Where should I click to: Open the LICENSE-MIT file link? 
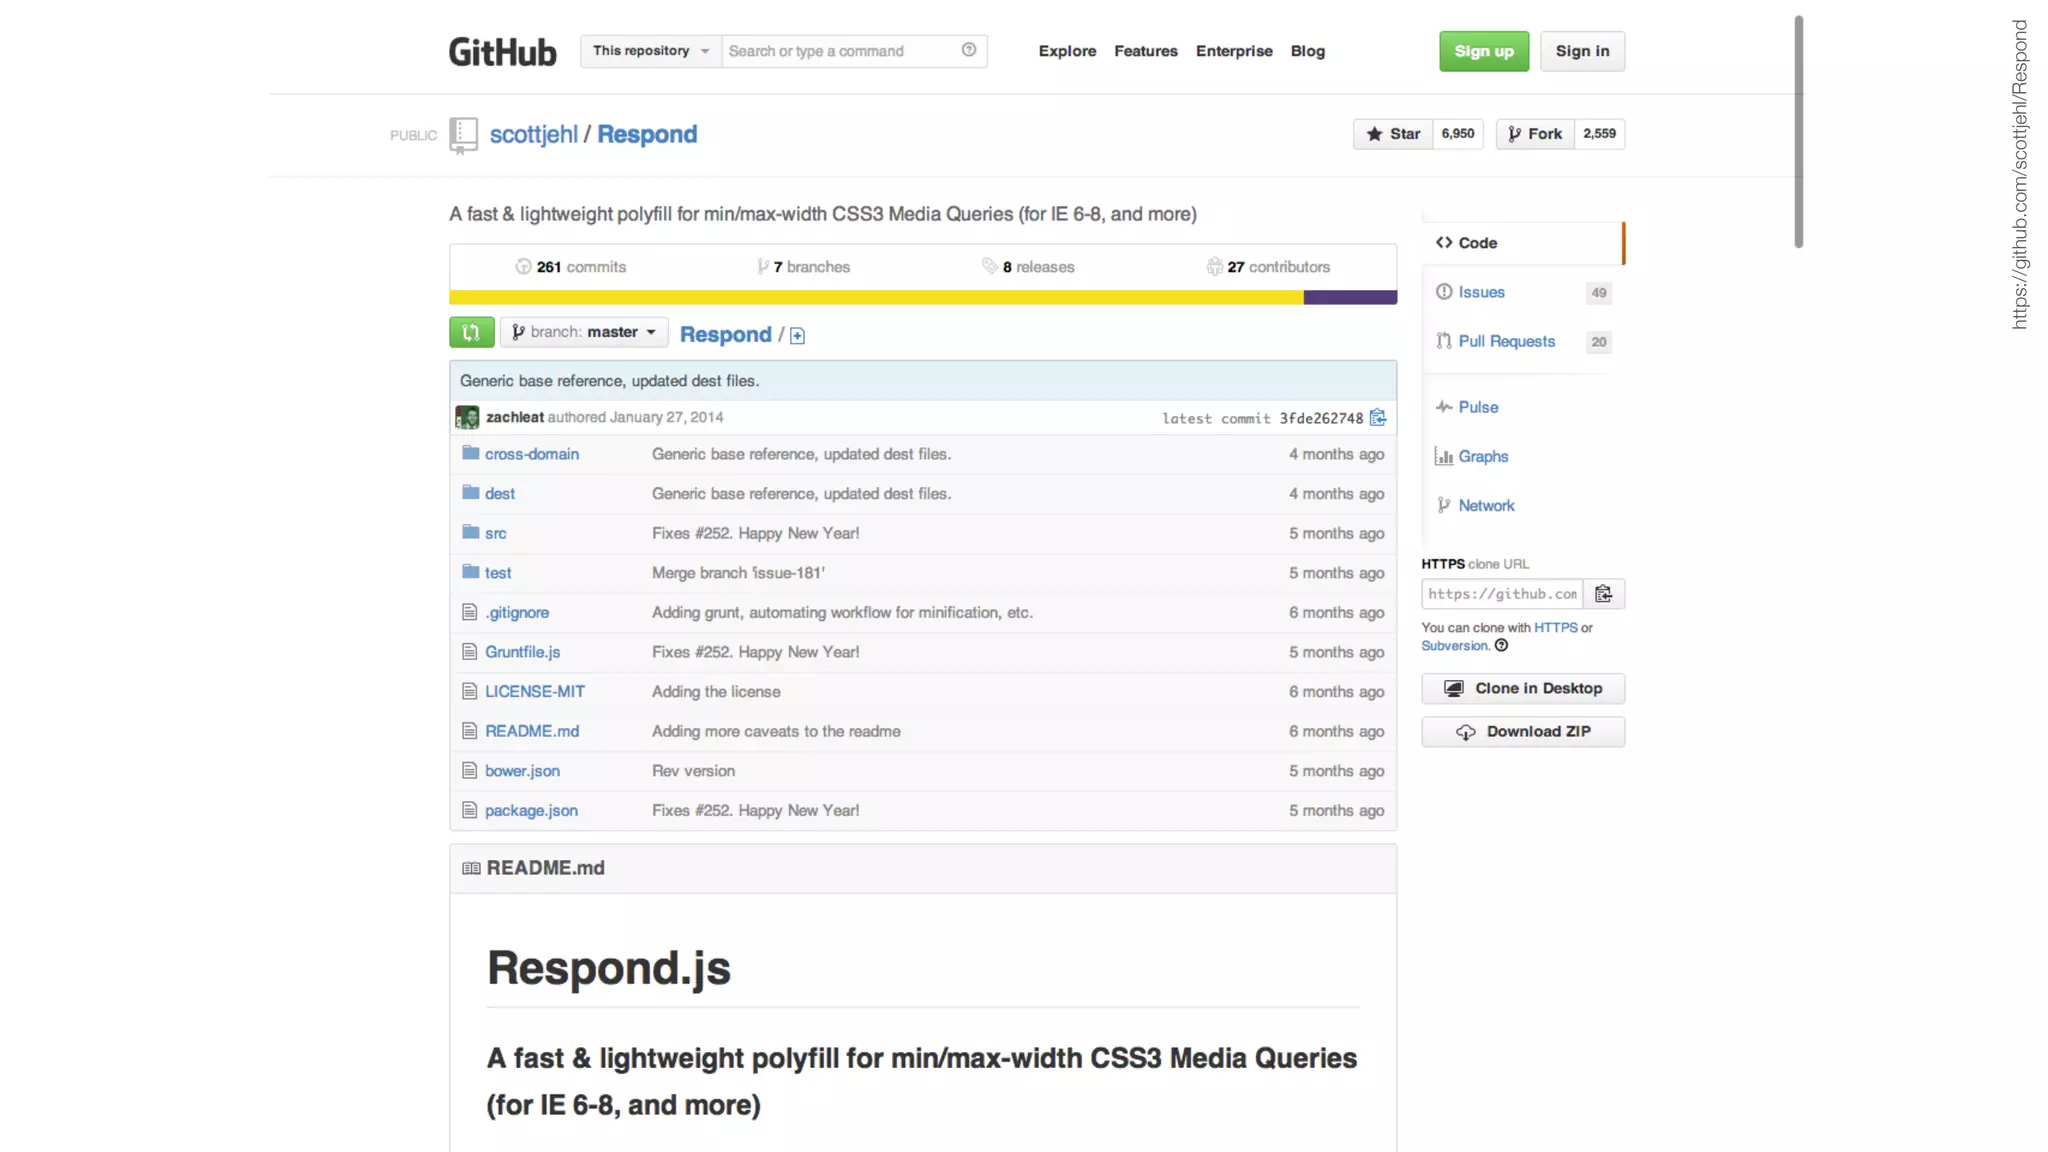pos(535,691)
